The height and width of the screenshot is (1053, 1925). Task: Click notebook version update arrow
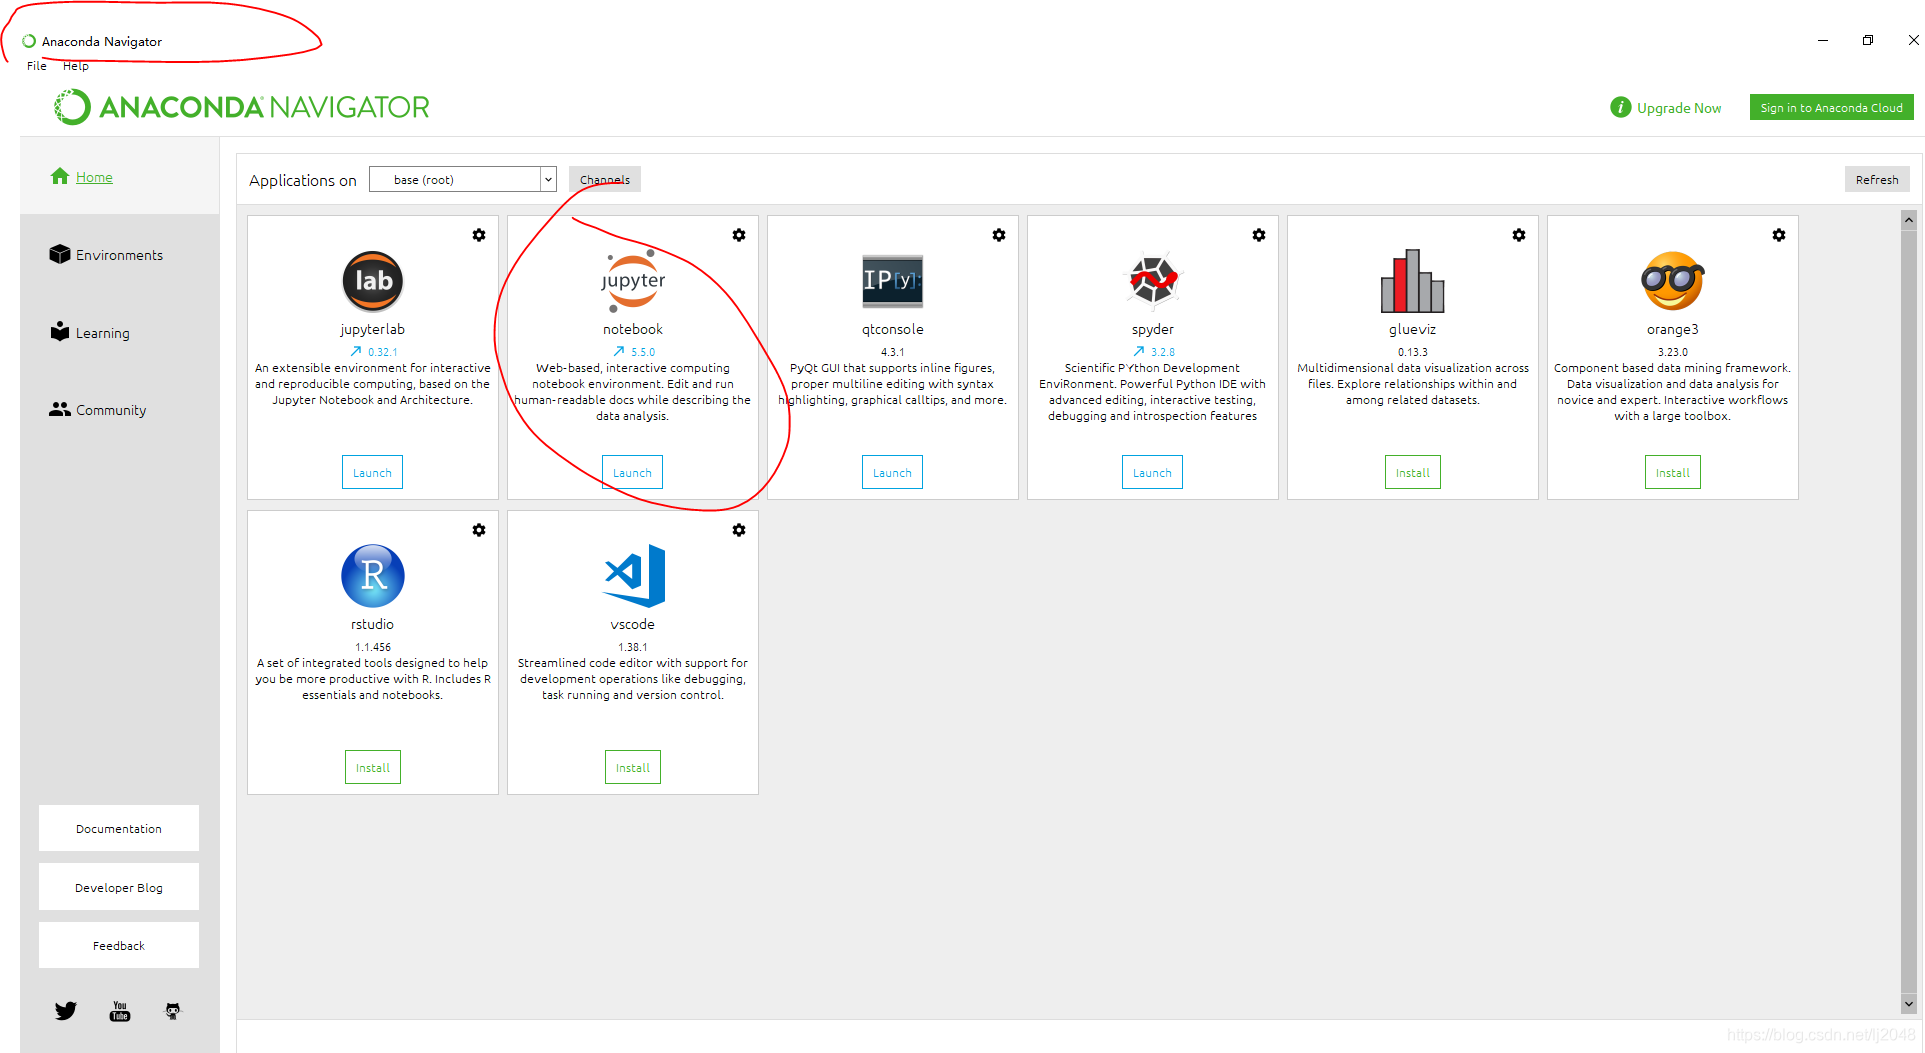click(619, 351)
